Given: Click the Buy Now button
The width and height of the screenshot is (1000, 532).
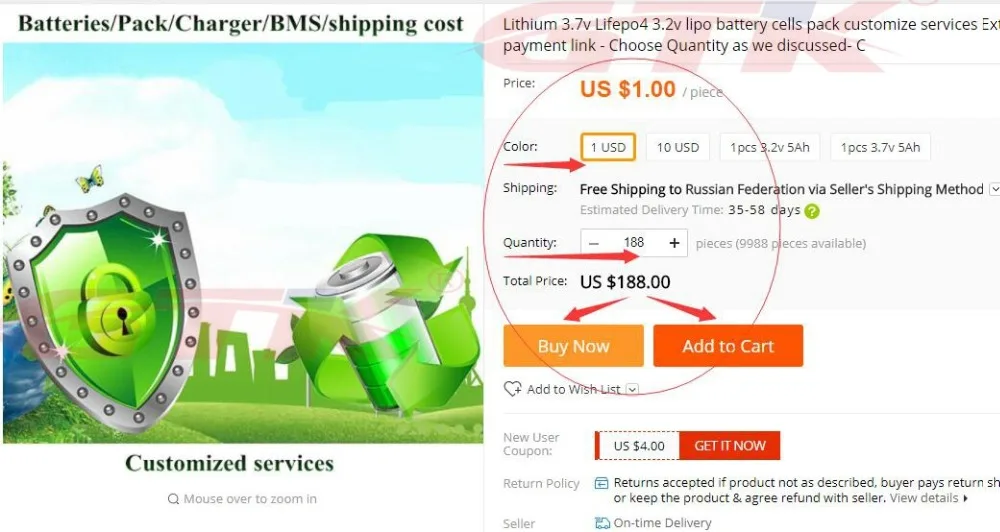Looking at the screenshot, I should point(573,346).
